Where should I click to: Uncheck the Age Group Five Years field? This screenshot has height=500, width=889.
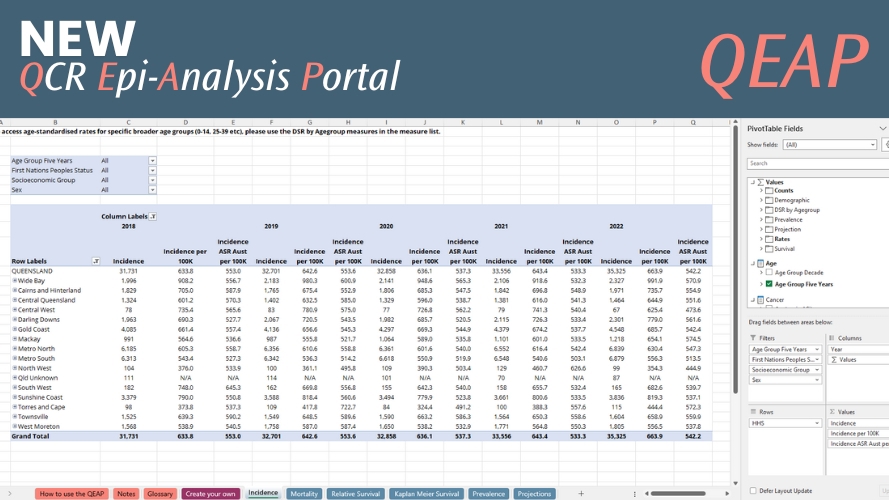[x=769, y=284]
